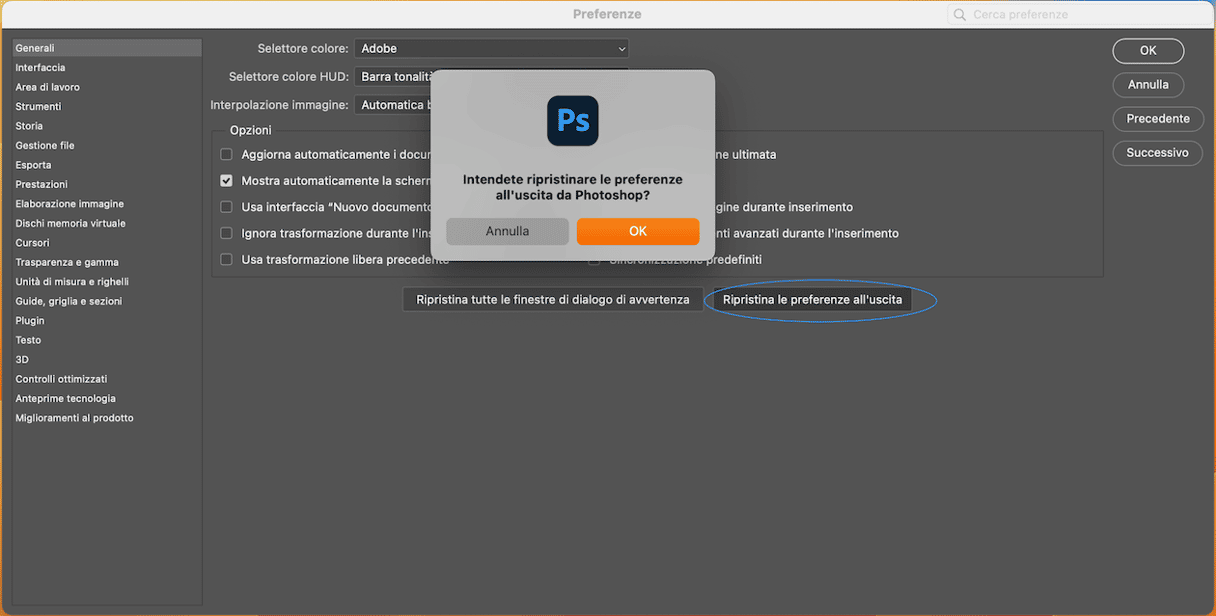Click Ripristina tutte le finestre di dialogo

pyautogui.click(x=552, y=300)
